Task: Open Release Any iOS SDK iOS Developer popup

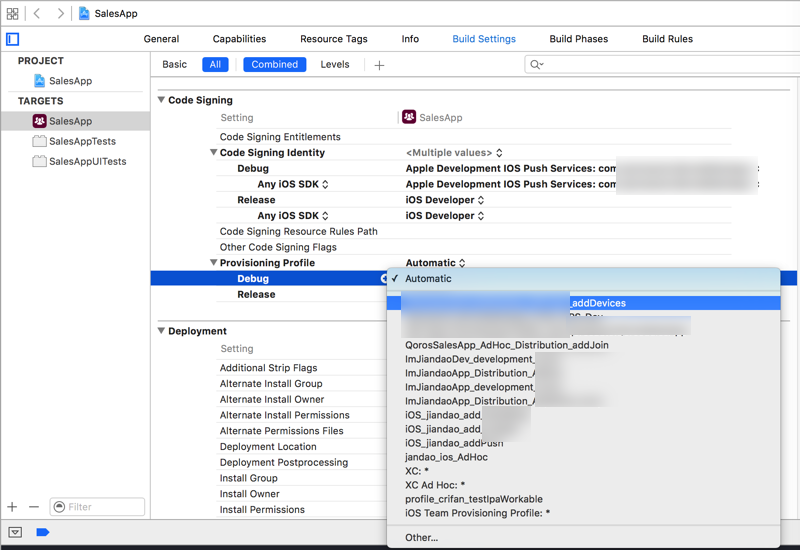Action: pyautogui.click(x=444, y=216)
